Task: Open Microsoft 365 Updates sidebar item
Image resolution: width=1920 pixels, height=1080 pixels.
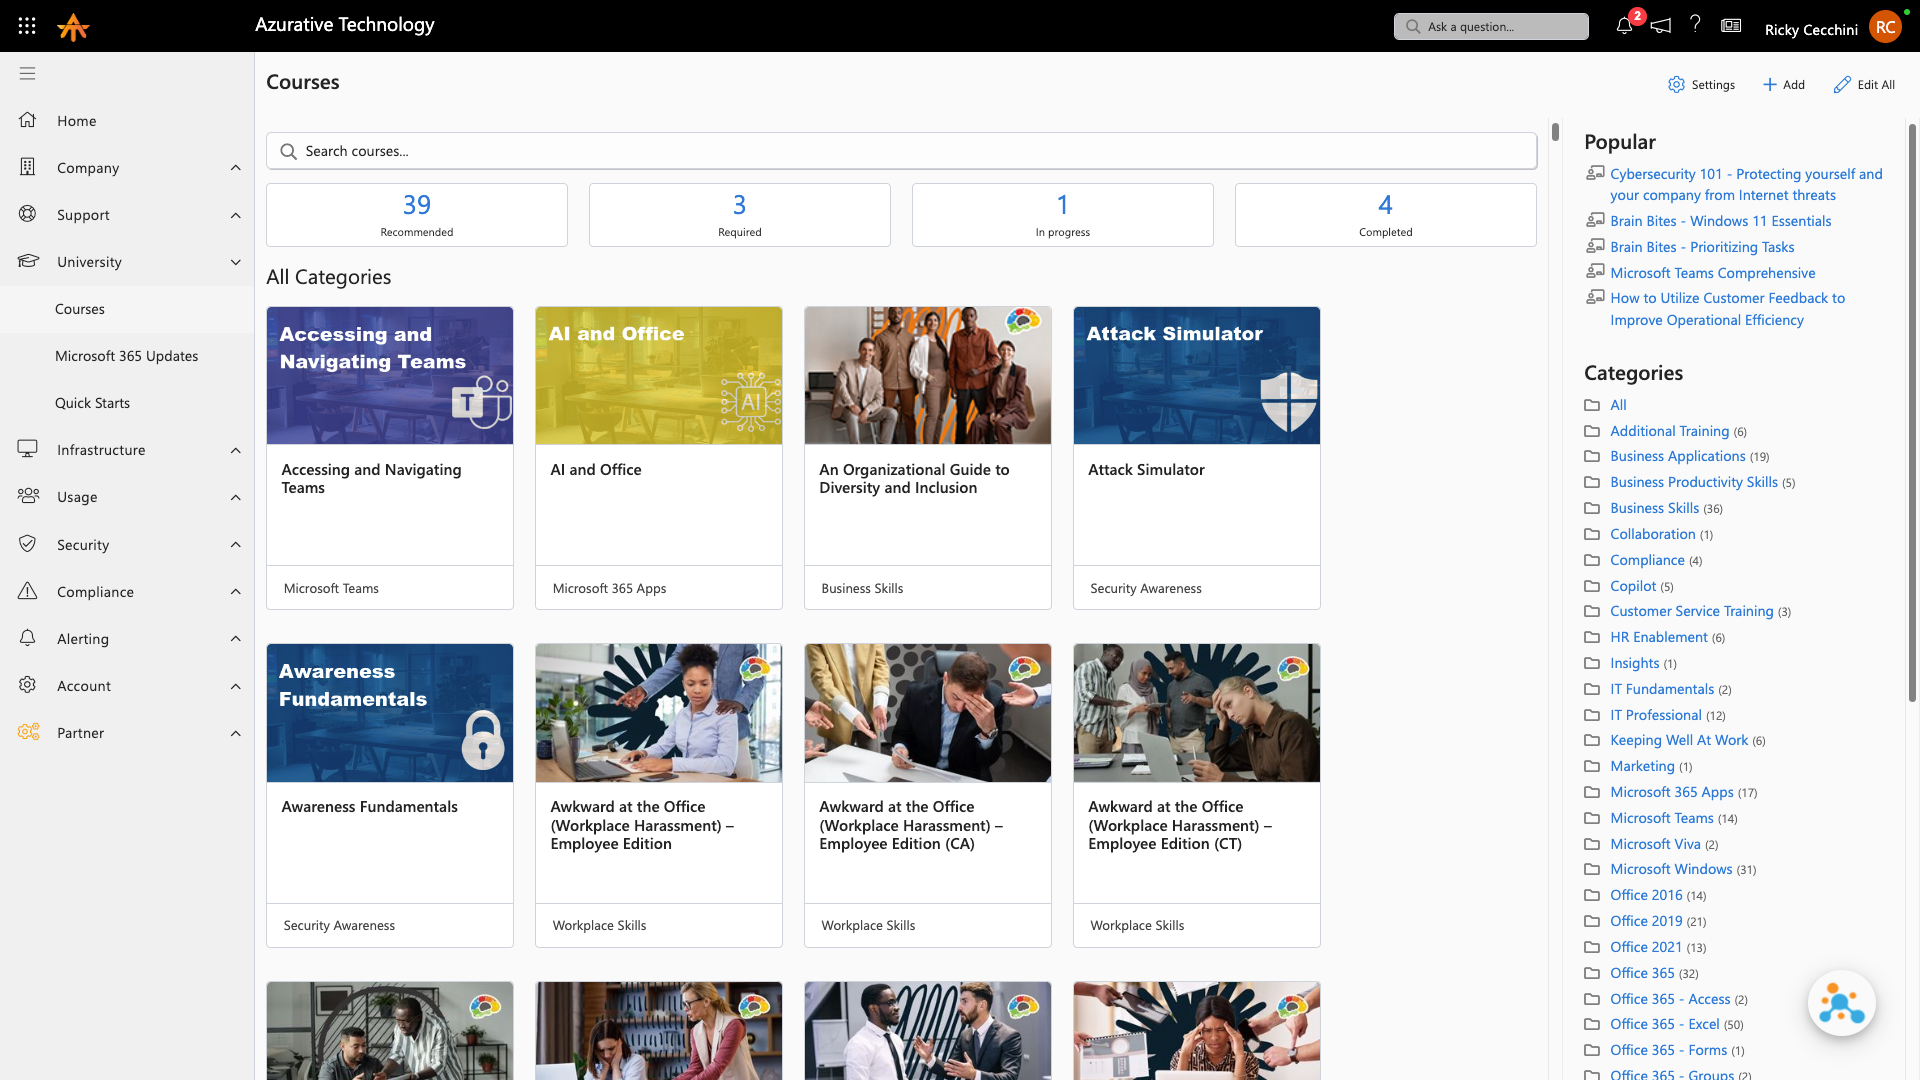Action: coord(127,356)
